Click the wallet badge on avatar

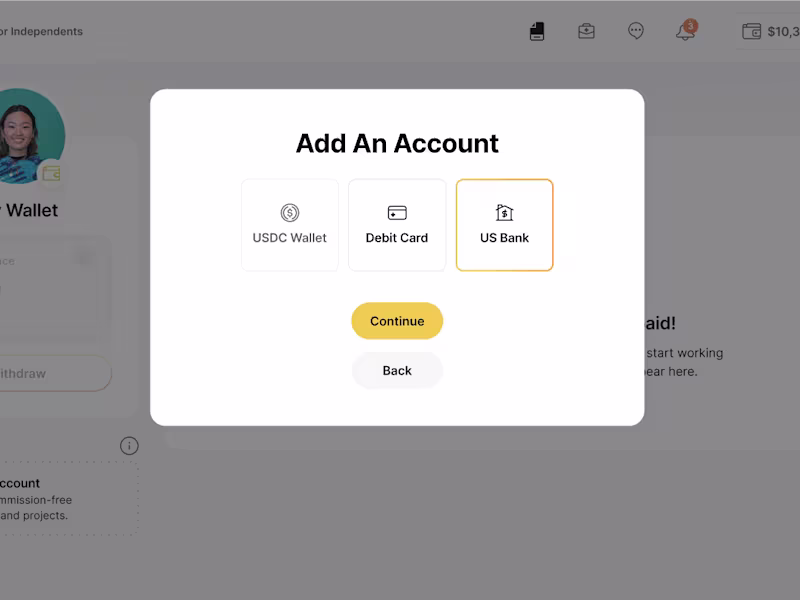point(51,173)
